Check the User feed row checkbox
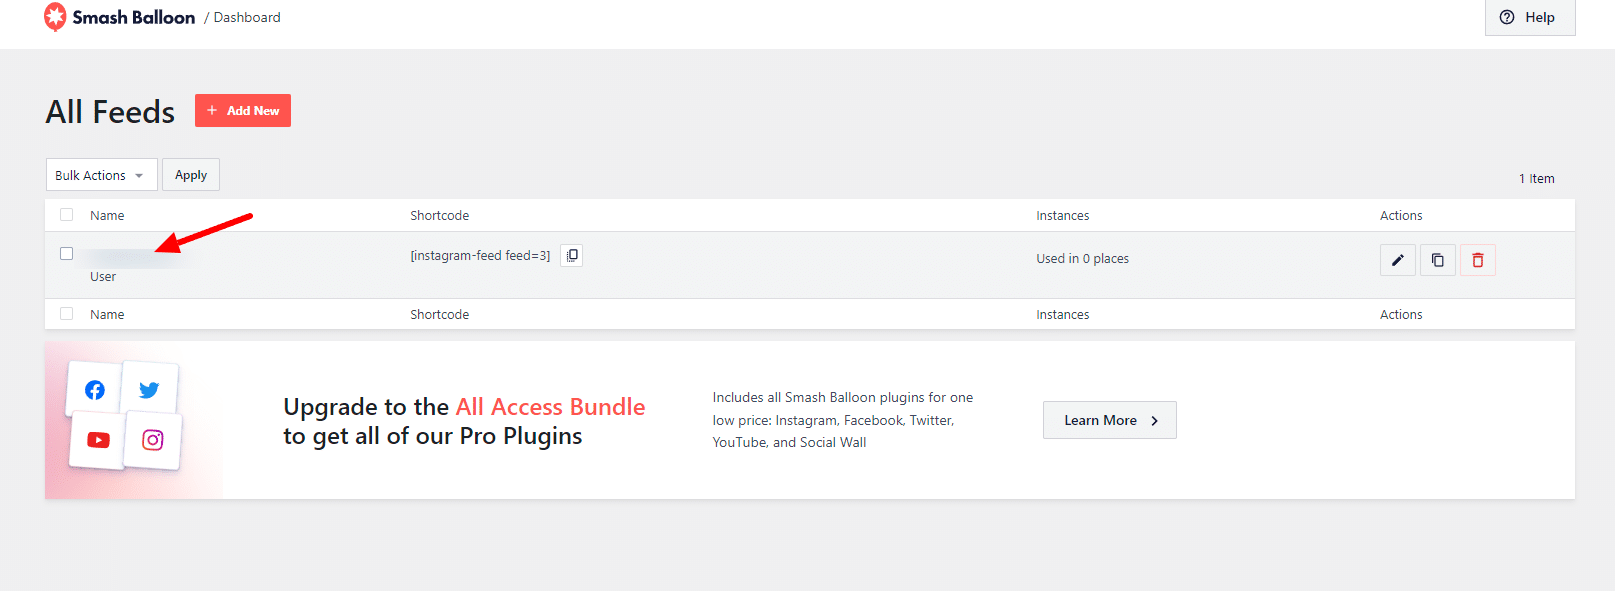This screenshot has height=591, width=1615. pyautogui.click(x=67, y=254)
